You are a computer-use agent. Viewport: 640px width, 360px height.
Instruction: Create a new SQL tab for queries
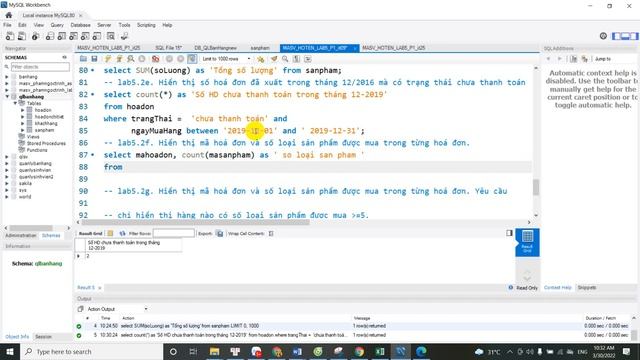click(10, 36)
